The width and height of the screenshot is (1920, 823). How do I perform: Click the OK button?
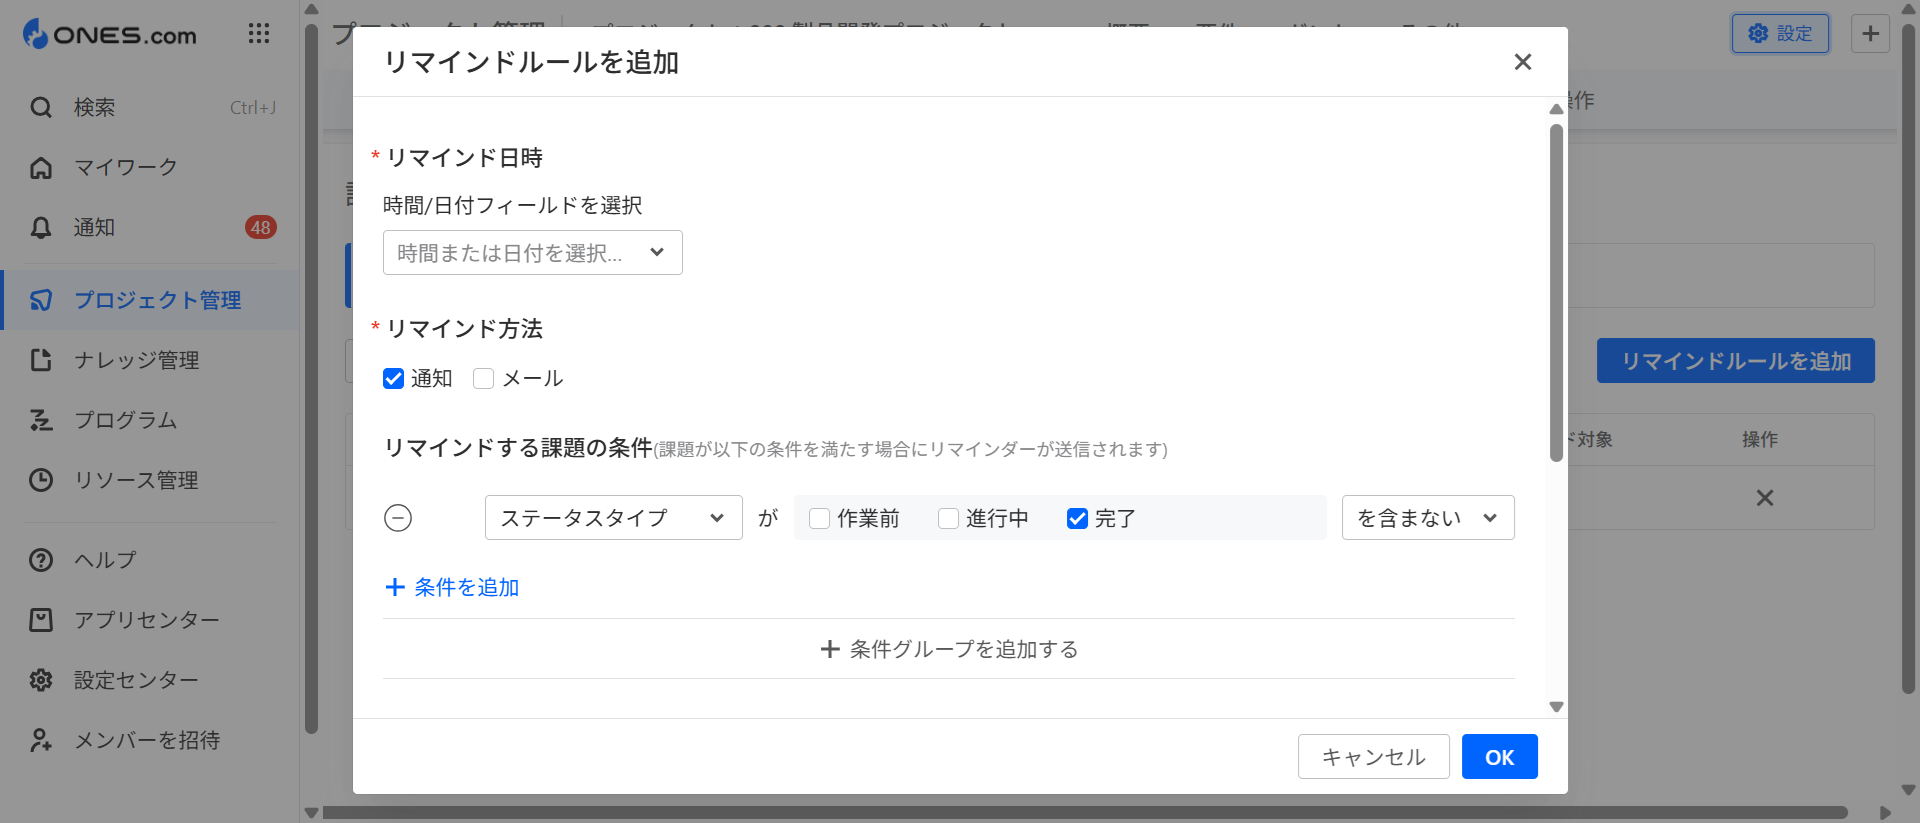pos(1500,757)
